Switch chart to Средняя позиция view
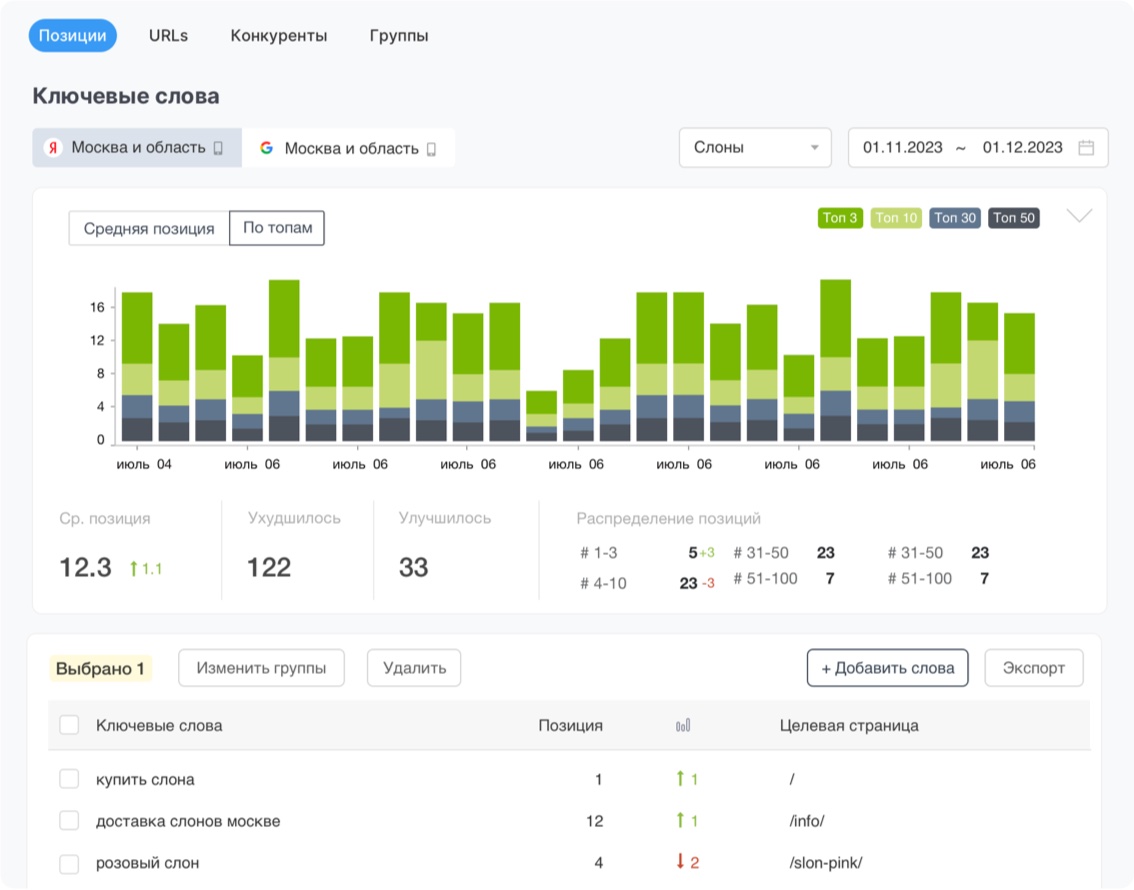 point(149,228)
